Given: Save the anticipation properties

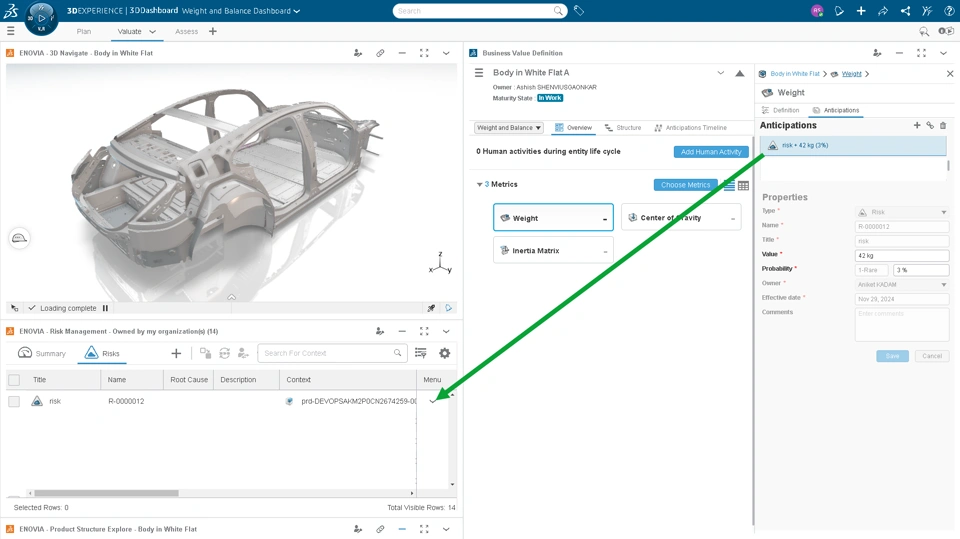Looking at the screenshot, I should 892,356.
